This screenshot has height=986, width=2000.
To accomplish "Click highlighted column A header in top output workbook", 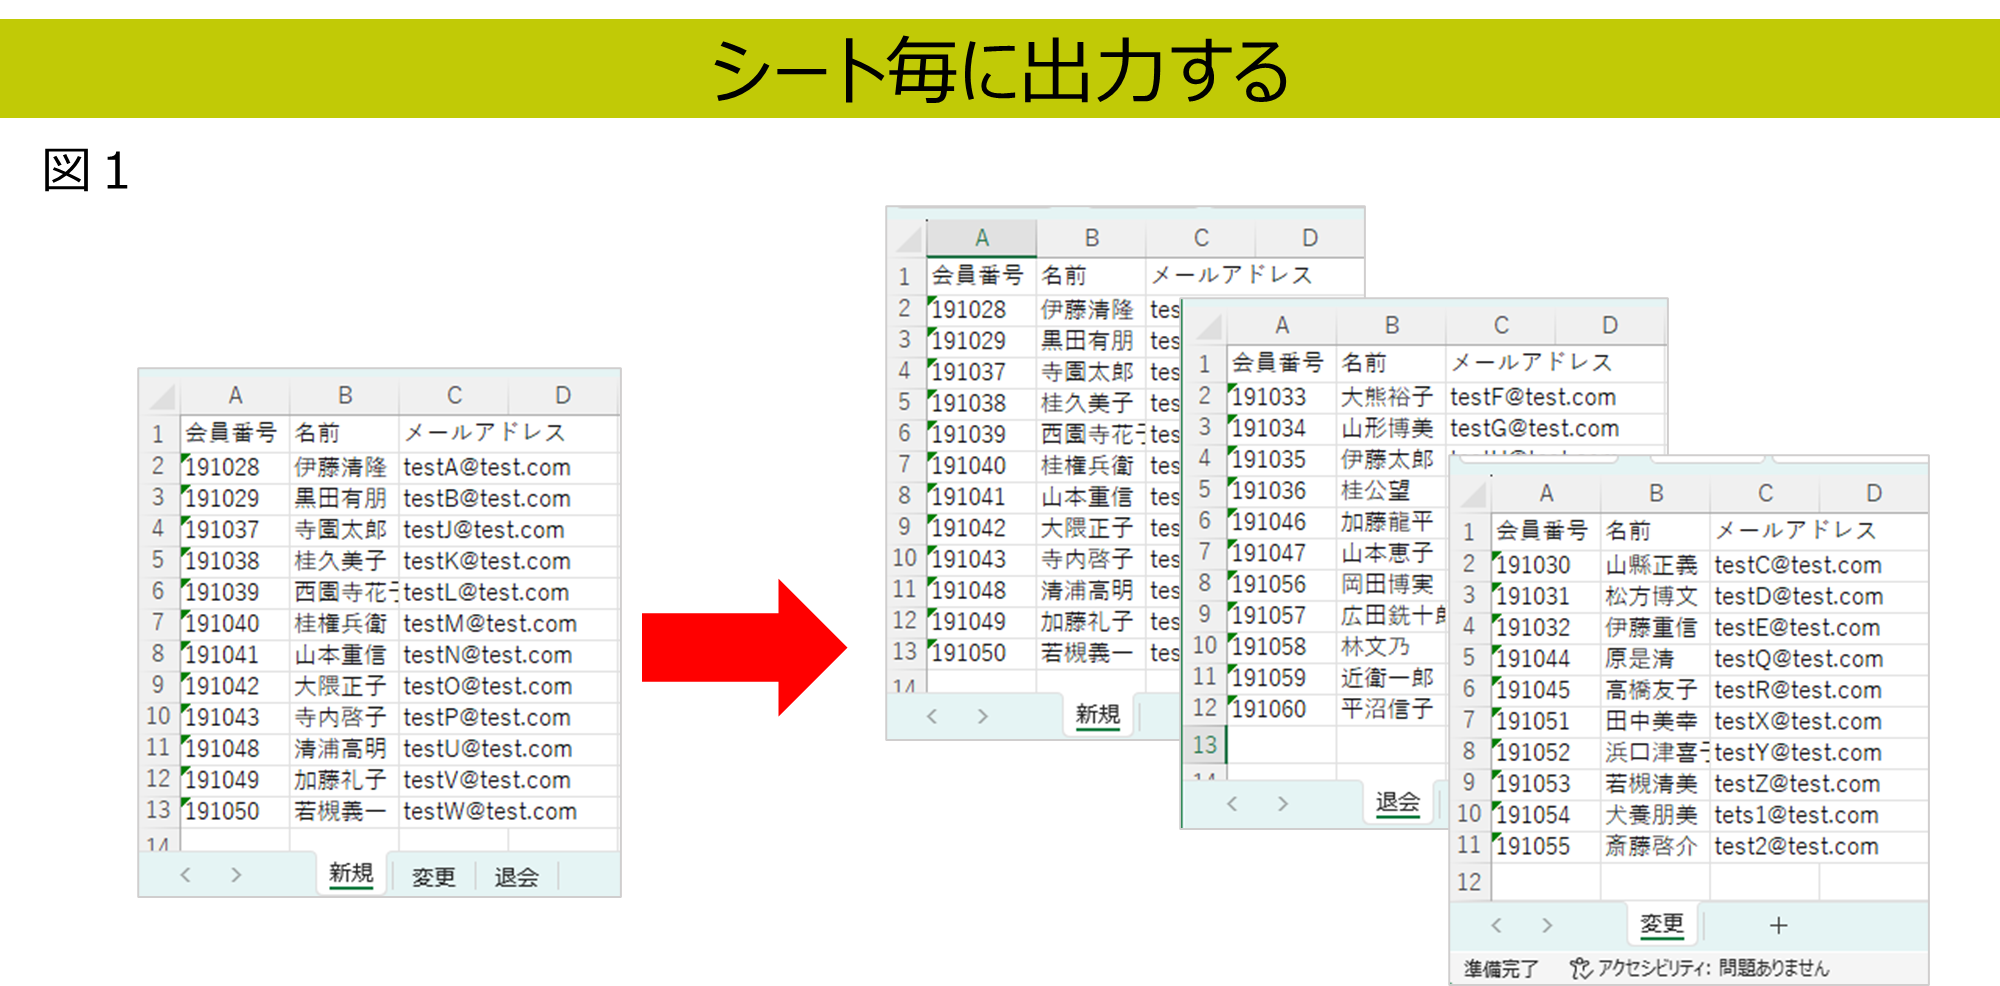I will click(x=981, y=238).
